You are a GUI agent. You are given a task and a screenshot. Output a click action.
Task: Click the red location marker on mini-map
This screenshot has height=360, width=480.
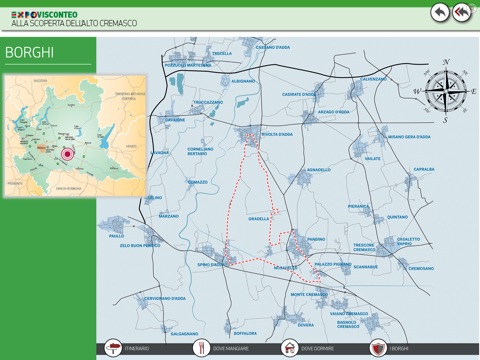[68, 154]
